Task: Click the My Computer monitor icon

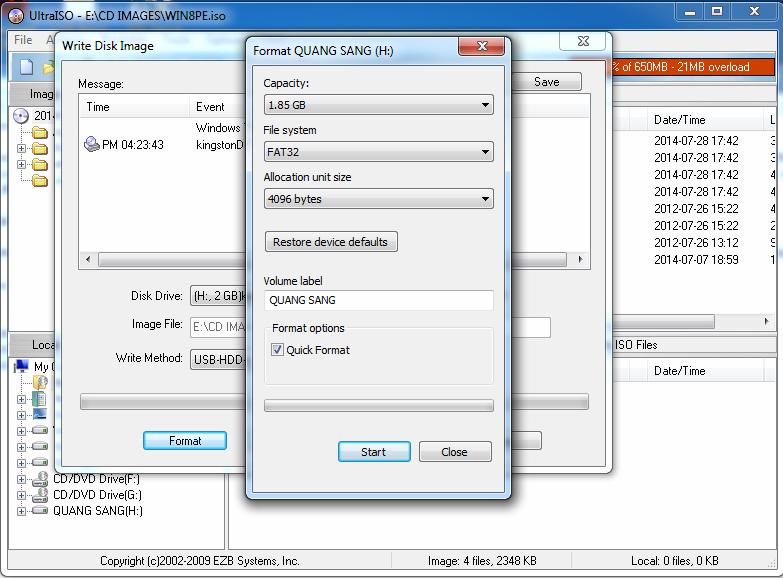Action: click(x=21, y=366)
